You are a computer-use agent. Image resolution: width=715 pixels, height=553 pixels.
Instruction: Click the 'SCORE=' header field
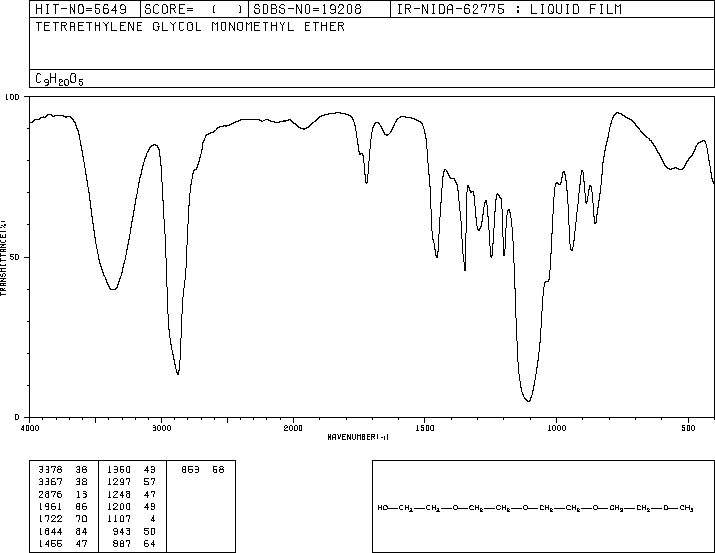point(194,10)
